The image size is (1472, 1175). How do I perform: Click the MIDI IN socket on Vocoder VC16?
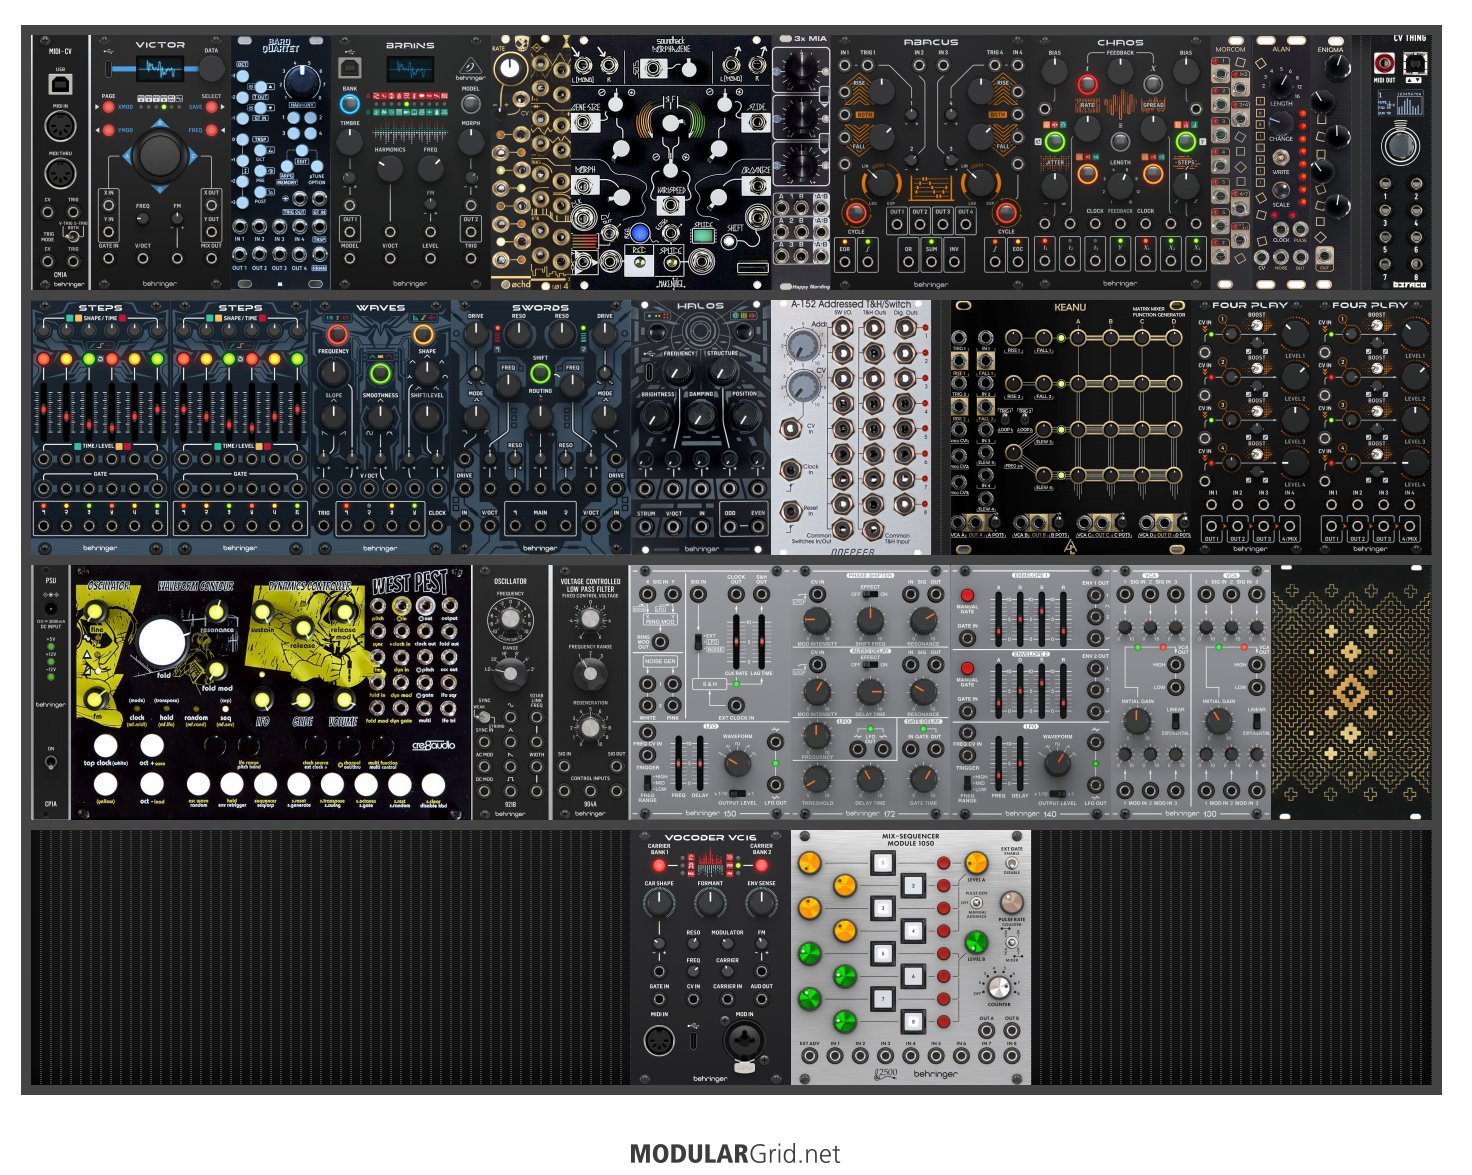[661, 1043]
